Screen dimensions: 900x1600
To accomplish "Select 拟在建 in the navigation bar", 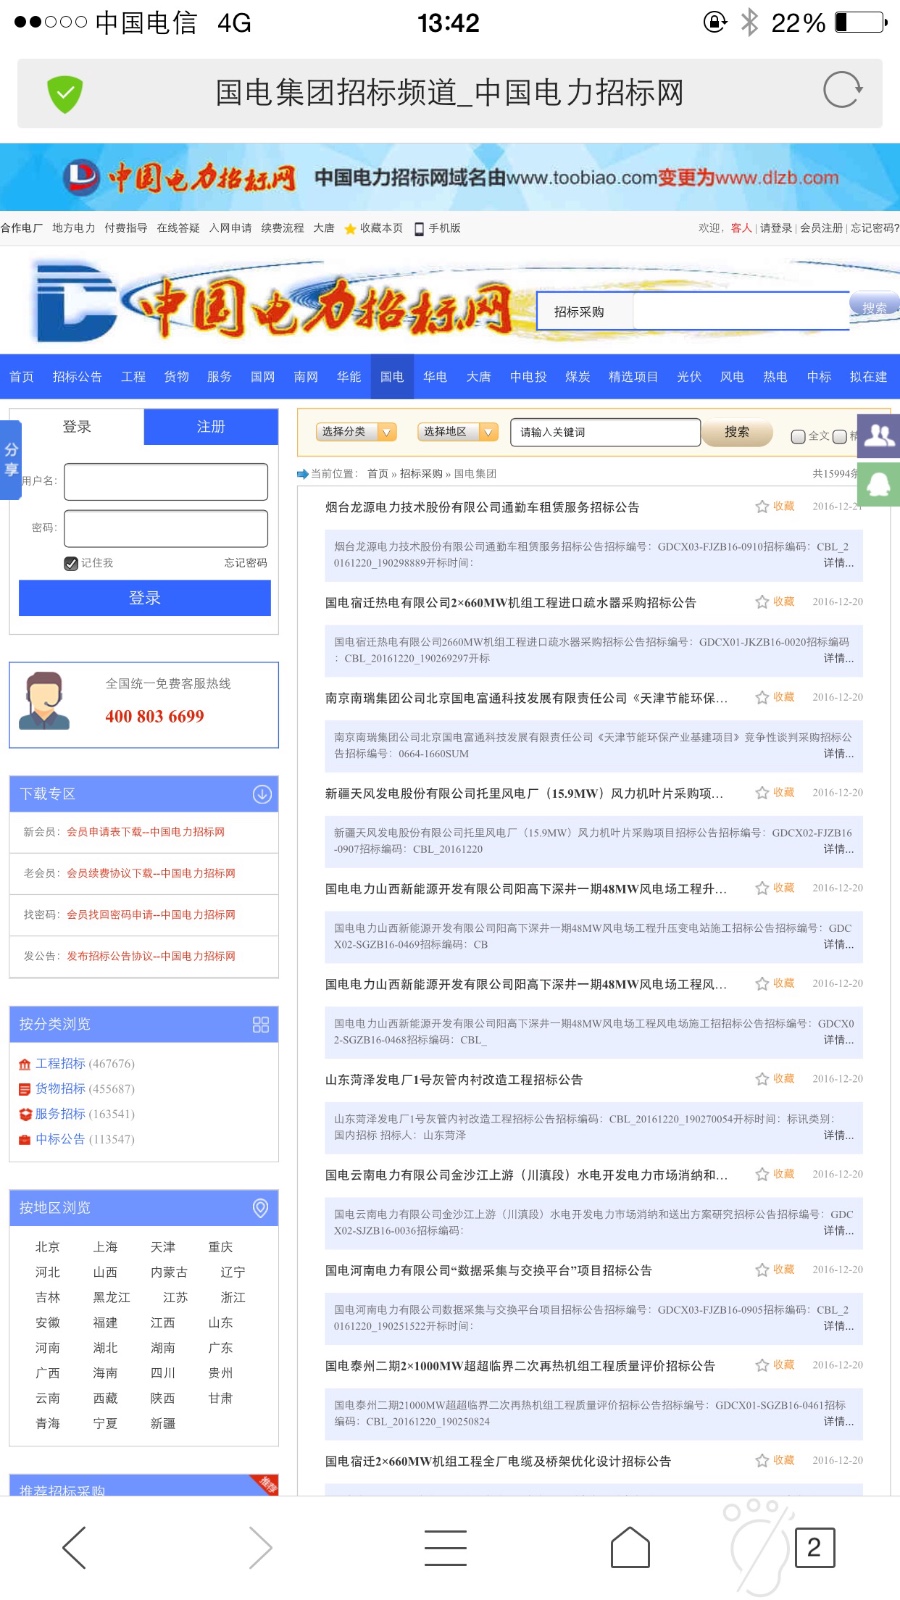I will click(868, 377).
